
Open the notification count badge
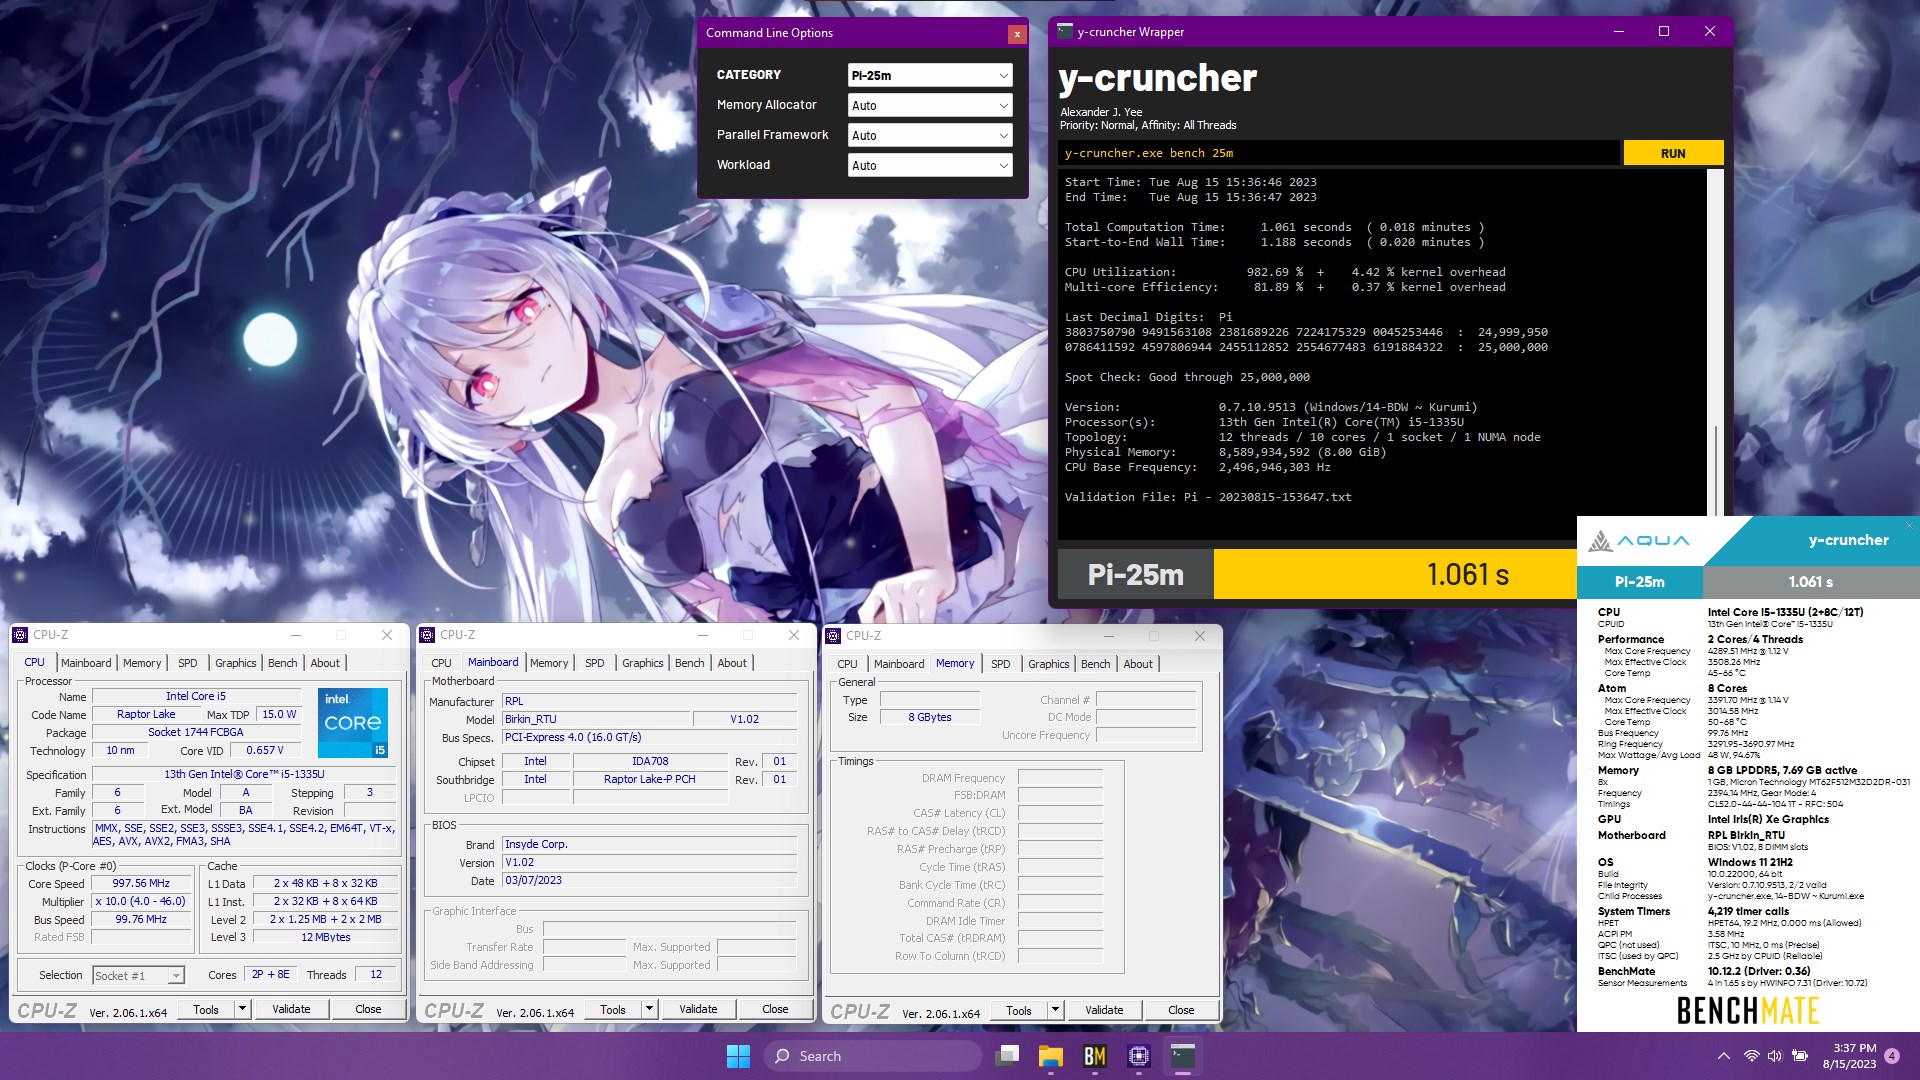[x=1892, y=1056]
